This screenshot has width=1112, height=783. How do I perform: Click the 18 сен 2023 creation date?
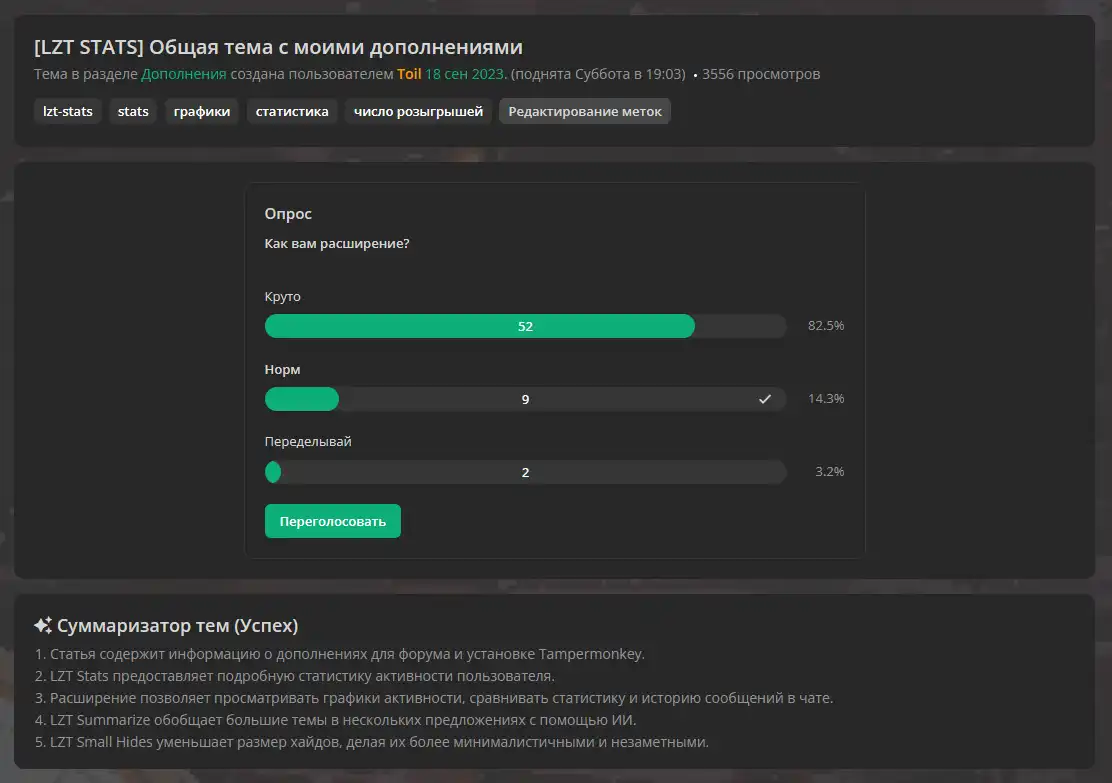(465, 74)
